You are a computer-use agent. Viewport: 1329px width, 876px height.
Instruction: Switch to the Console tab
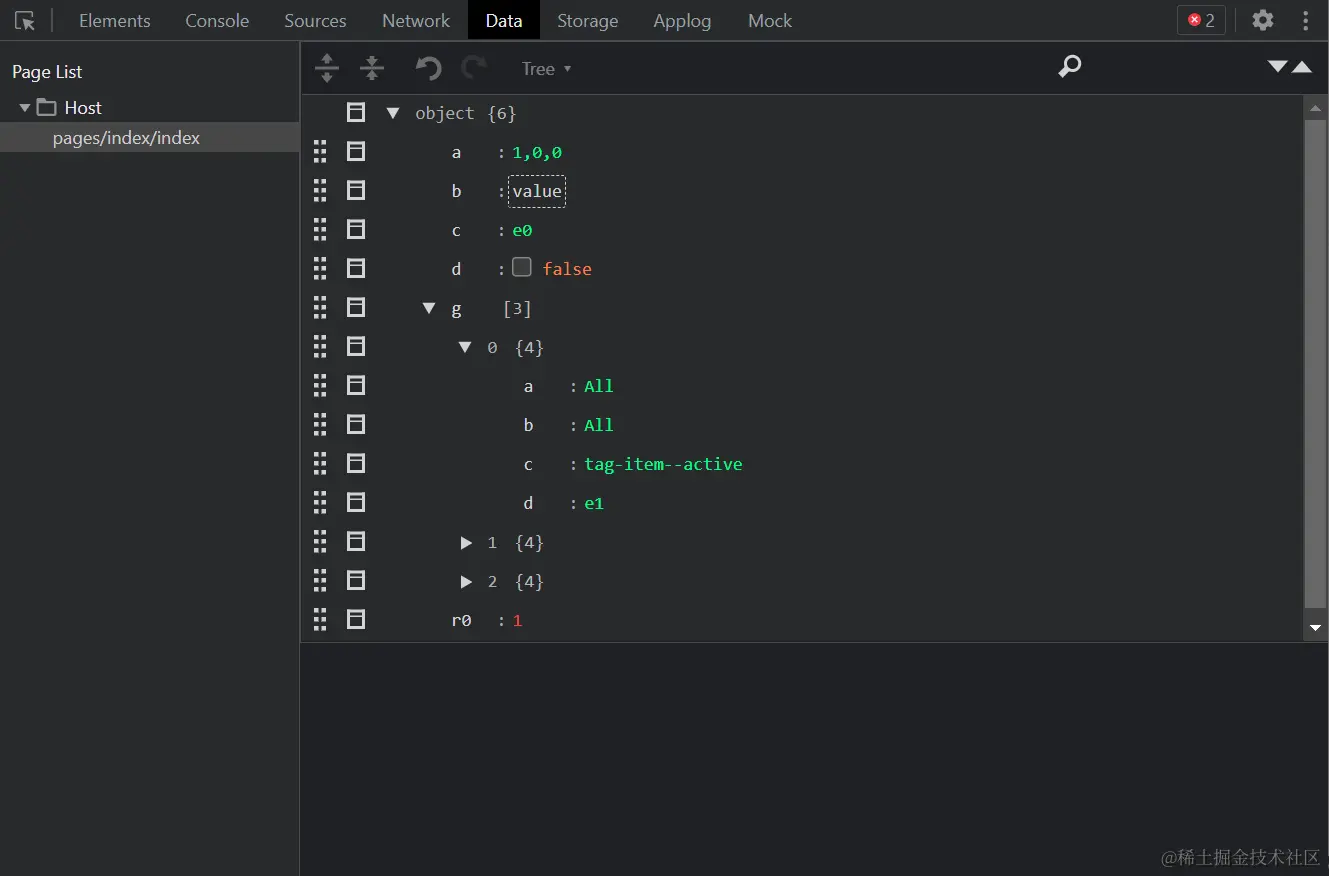(x=217, y=20)
